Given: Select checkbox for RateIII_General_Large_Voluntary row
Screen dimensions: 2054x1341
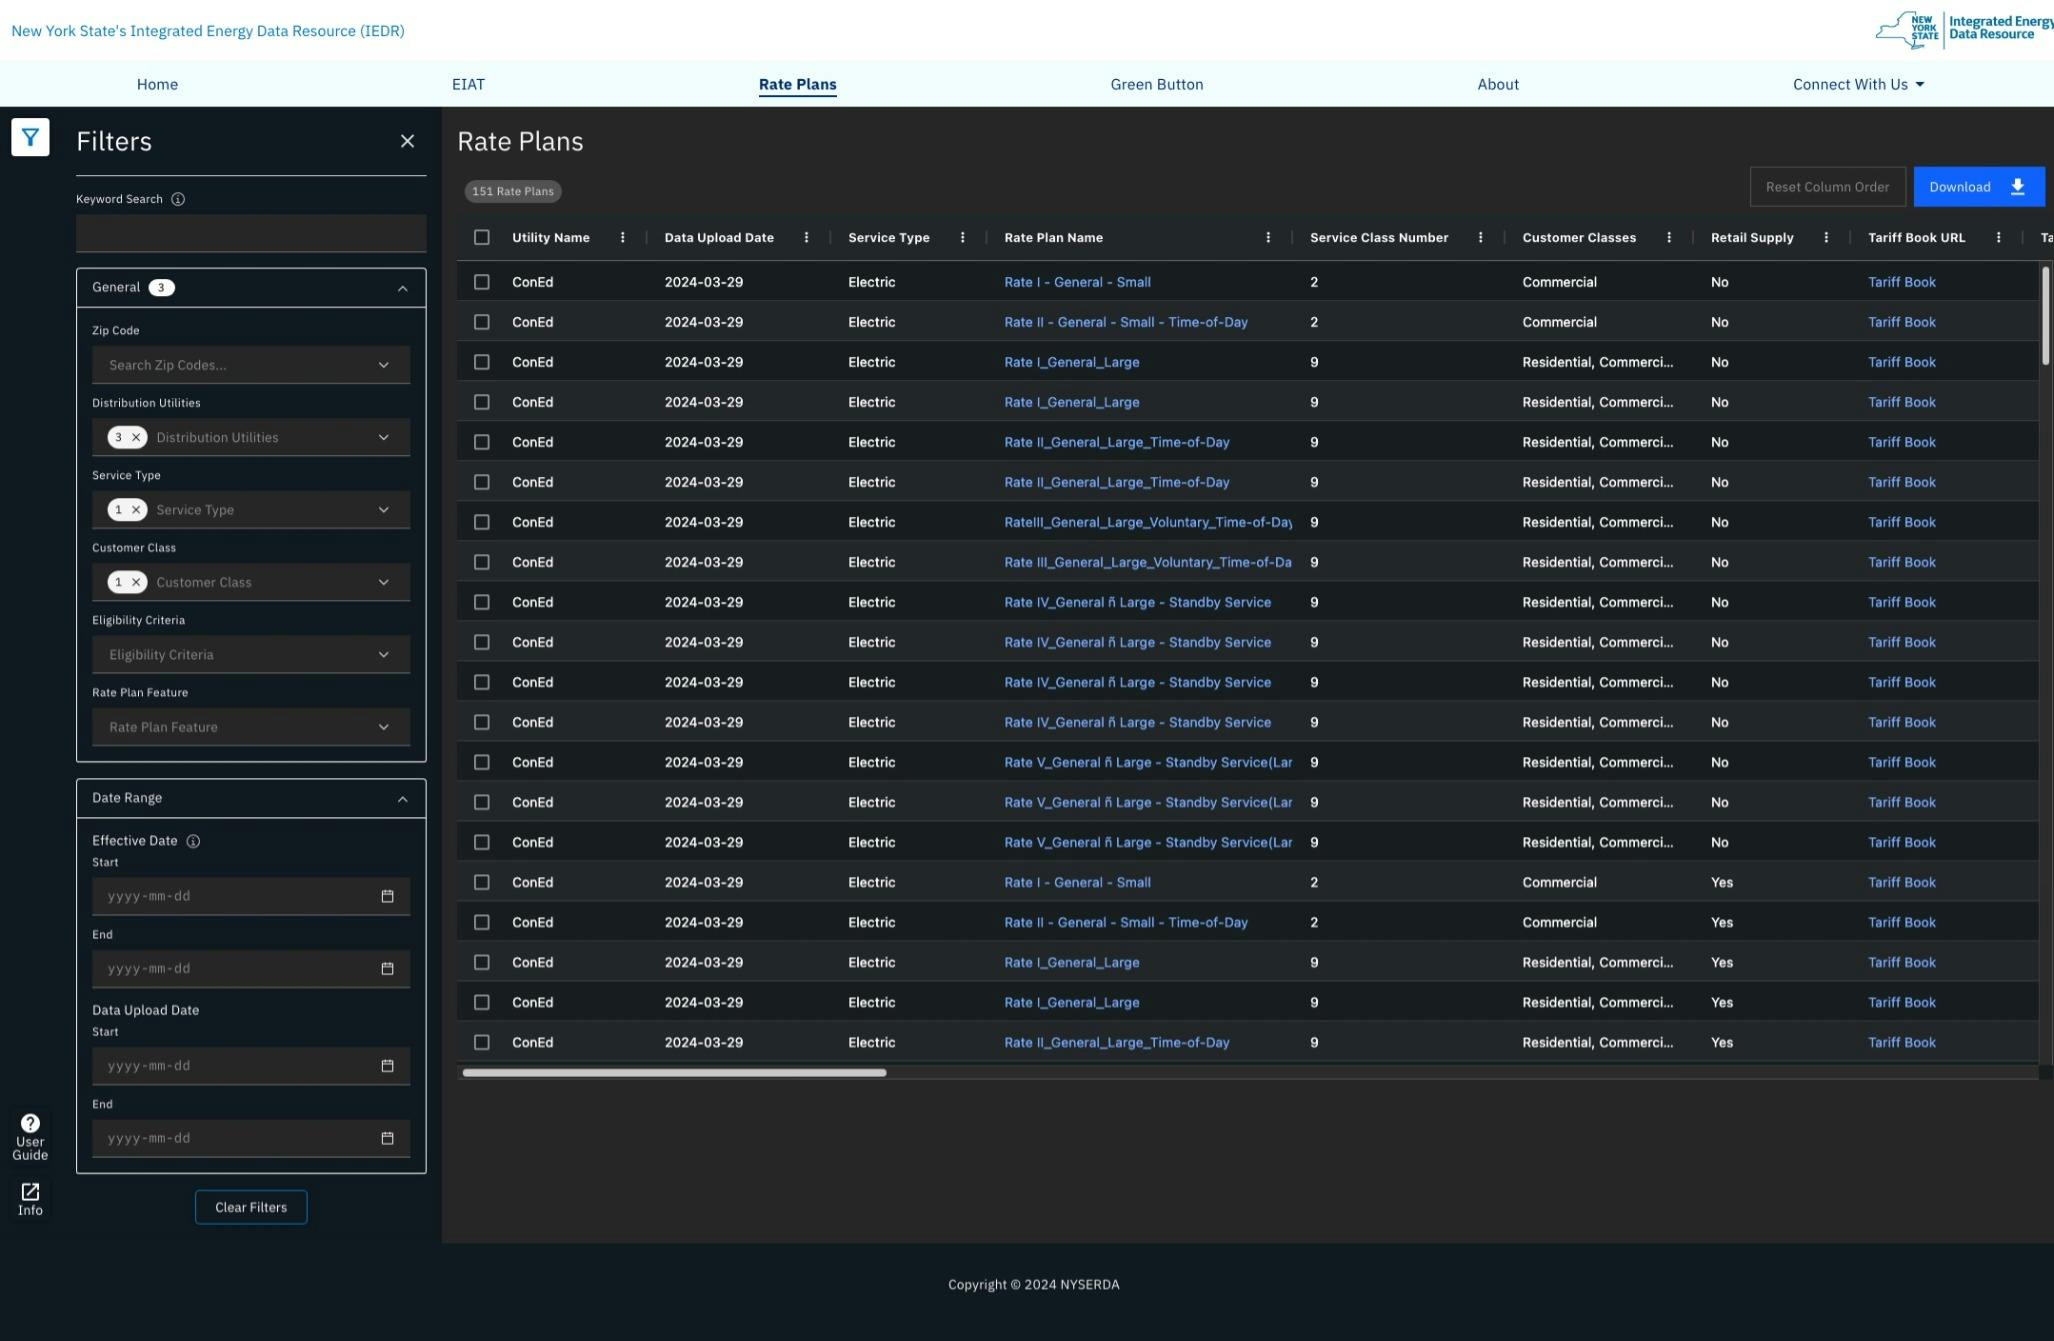Looking at the screenshot, I should 482,522.
